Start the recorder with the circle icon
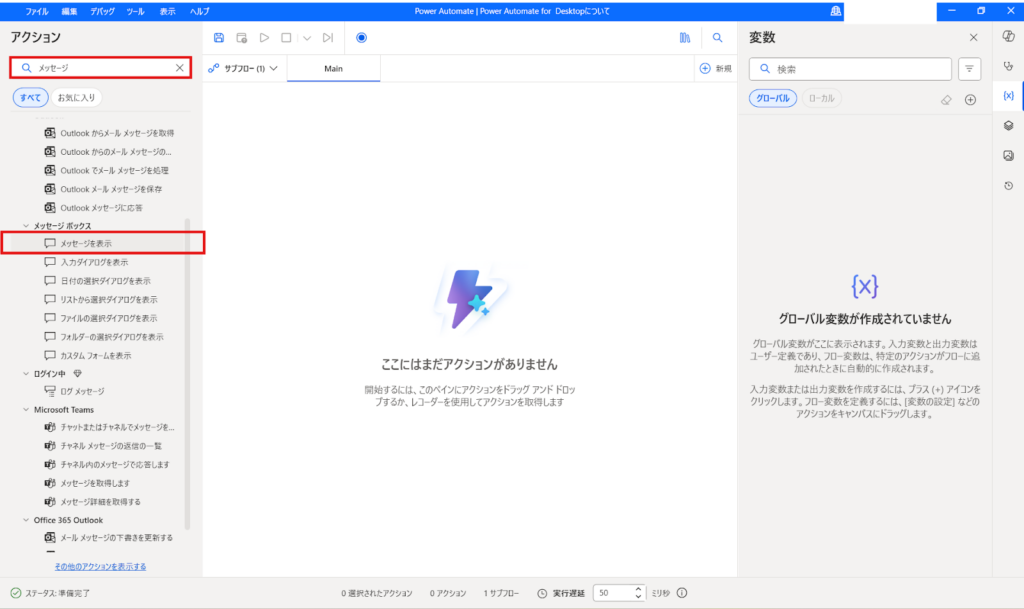The height and width of the screenshot is (609, 1024). (x=361, y=38)
